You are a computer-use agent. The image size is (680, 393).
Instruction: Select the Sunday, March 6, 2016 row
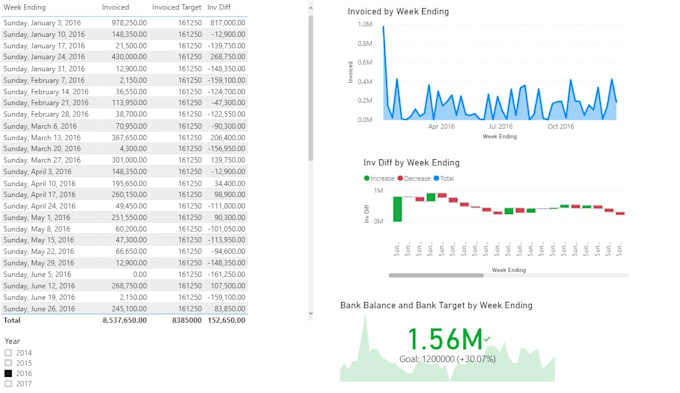pyautogui.click(x=124, y=126)
